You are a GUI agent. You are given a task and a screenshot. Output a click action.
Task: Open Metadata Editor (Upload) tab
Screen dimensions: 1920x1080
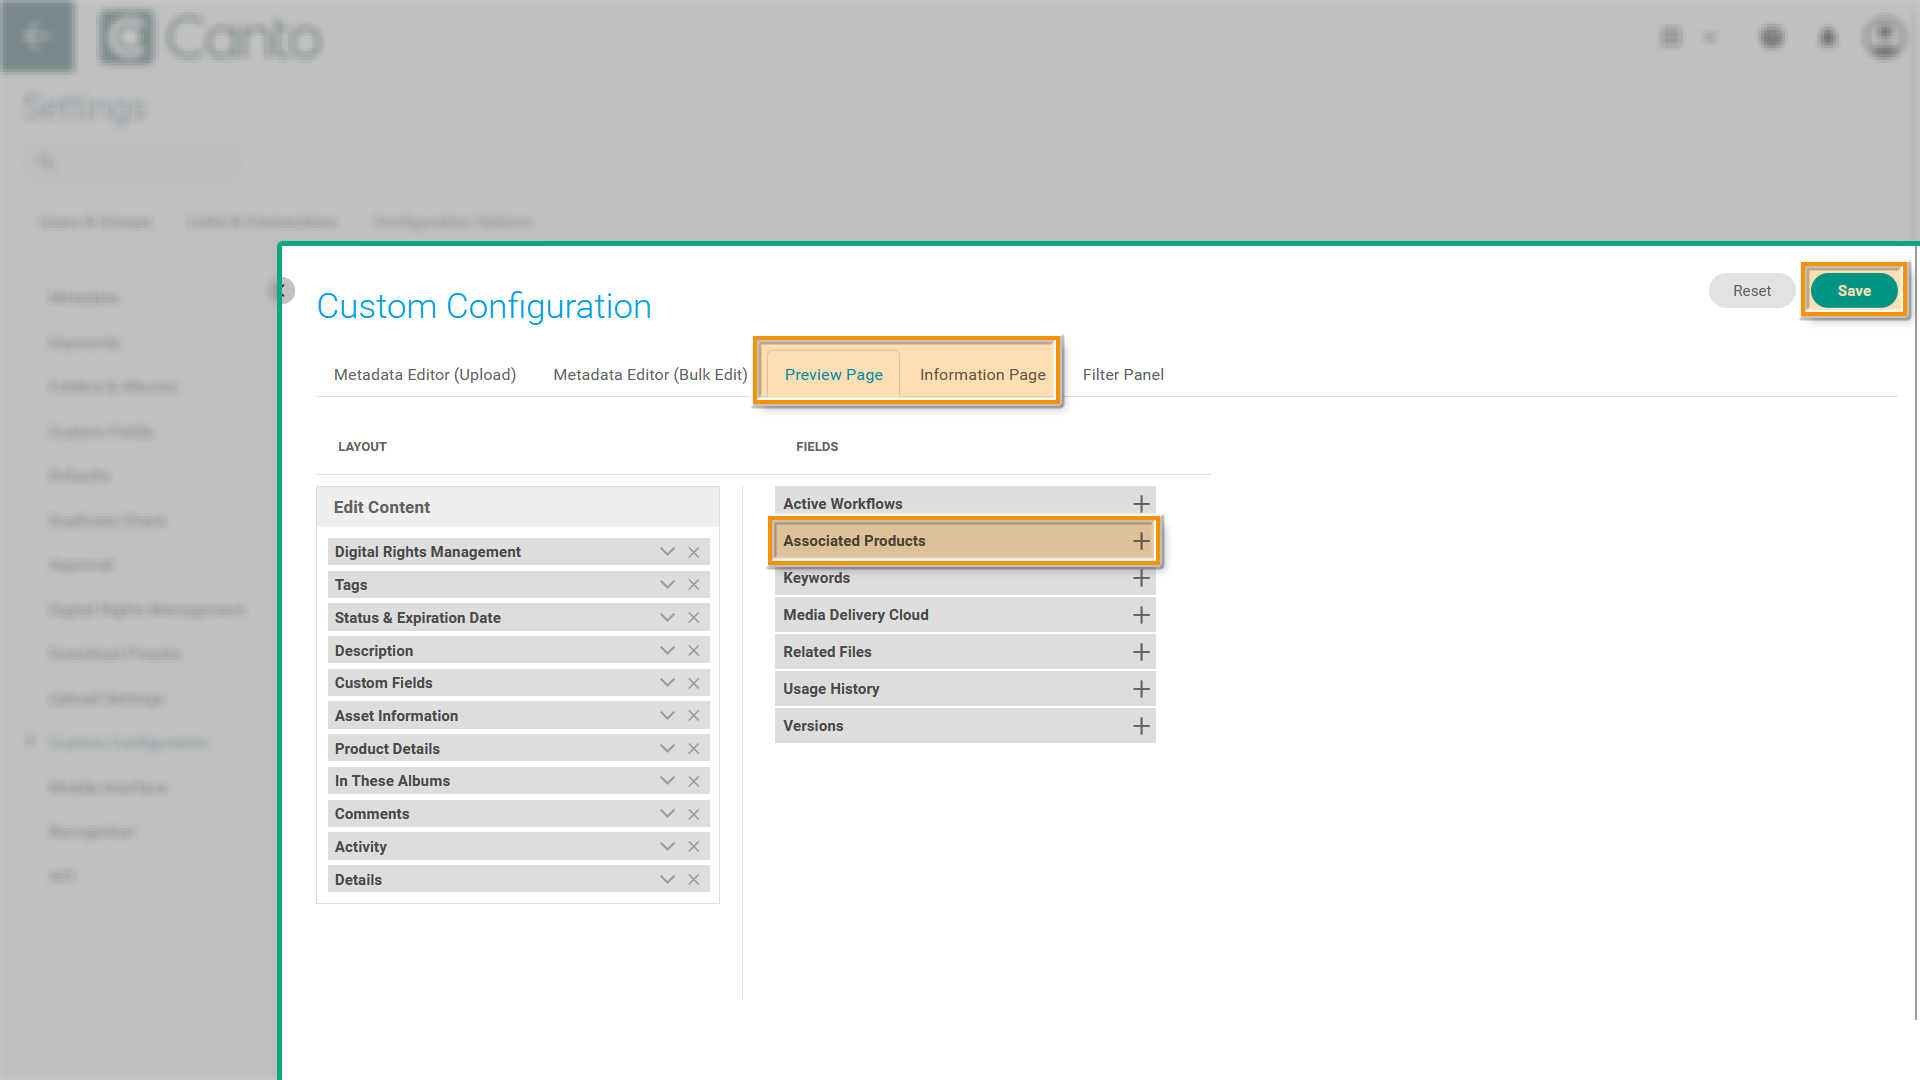(x=425, y=375)
